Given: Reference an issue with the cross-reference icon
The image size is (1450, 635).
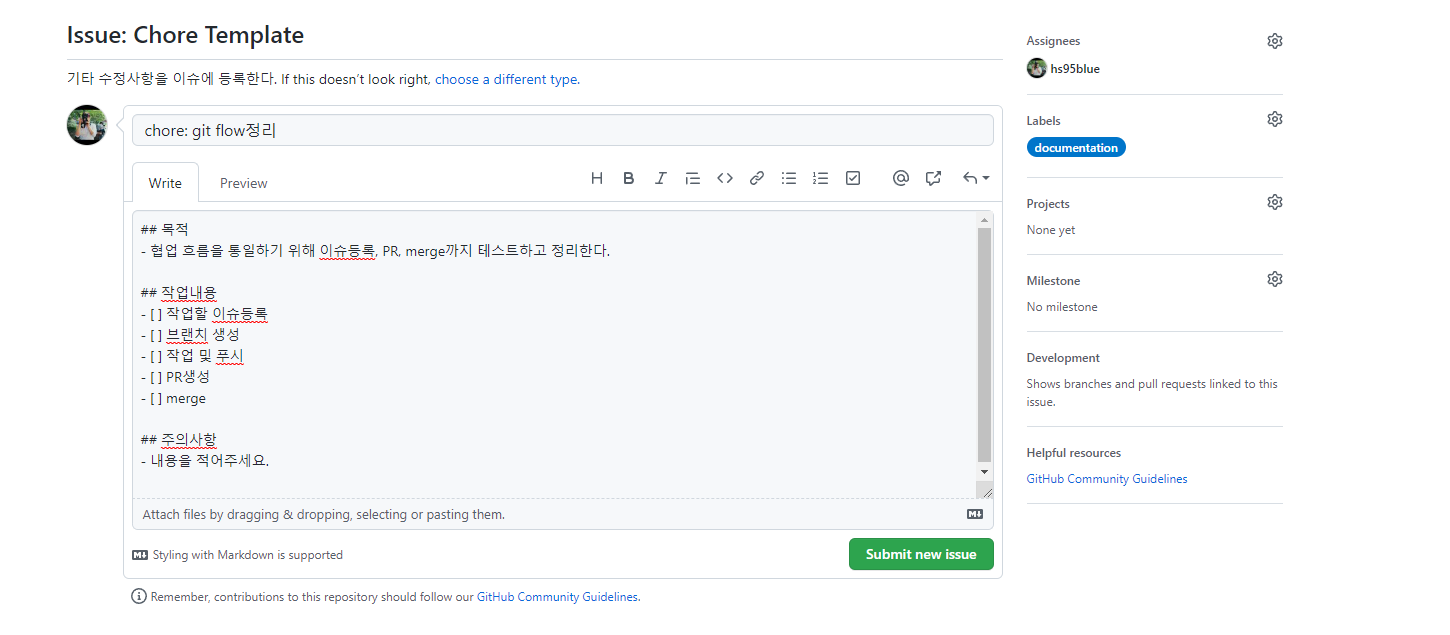Looking at the screenshot, I should [932, 178].
